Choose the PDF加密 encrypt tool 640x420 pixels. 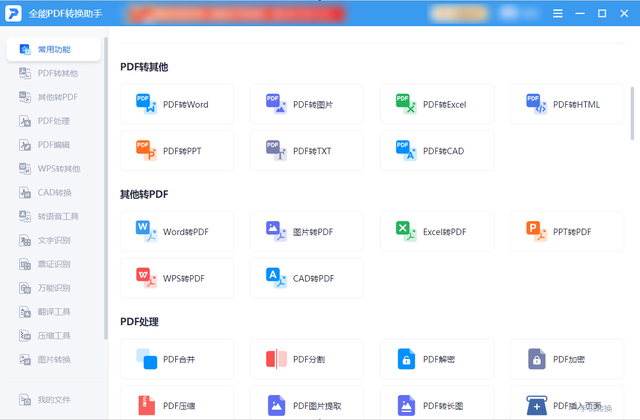[567, 359]
